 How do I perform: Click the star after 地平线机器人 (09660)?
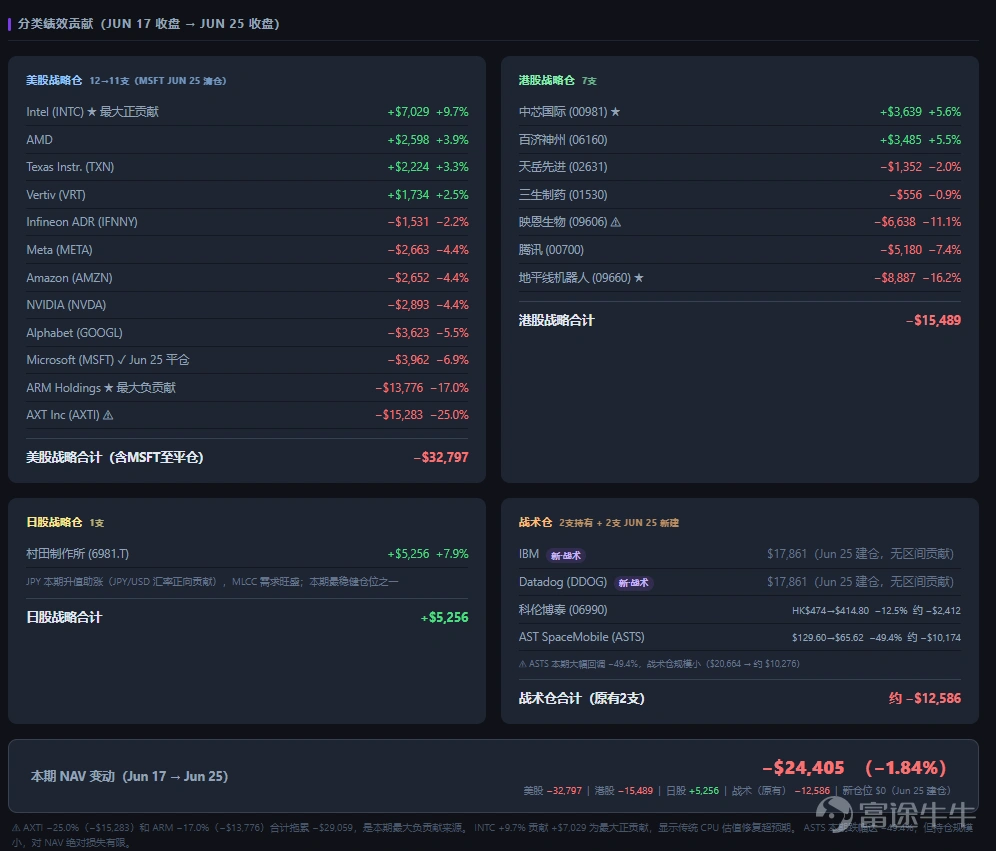click(x=639, y=278)
